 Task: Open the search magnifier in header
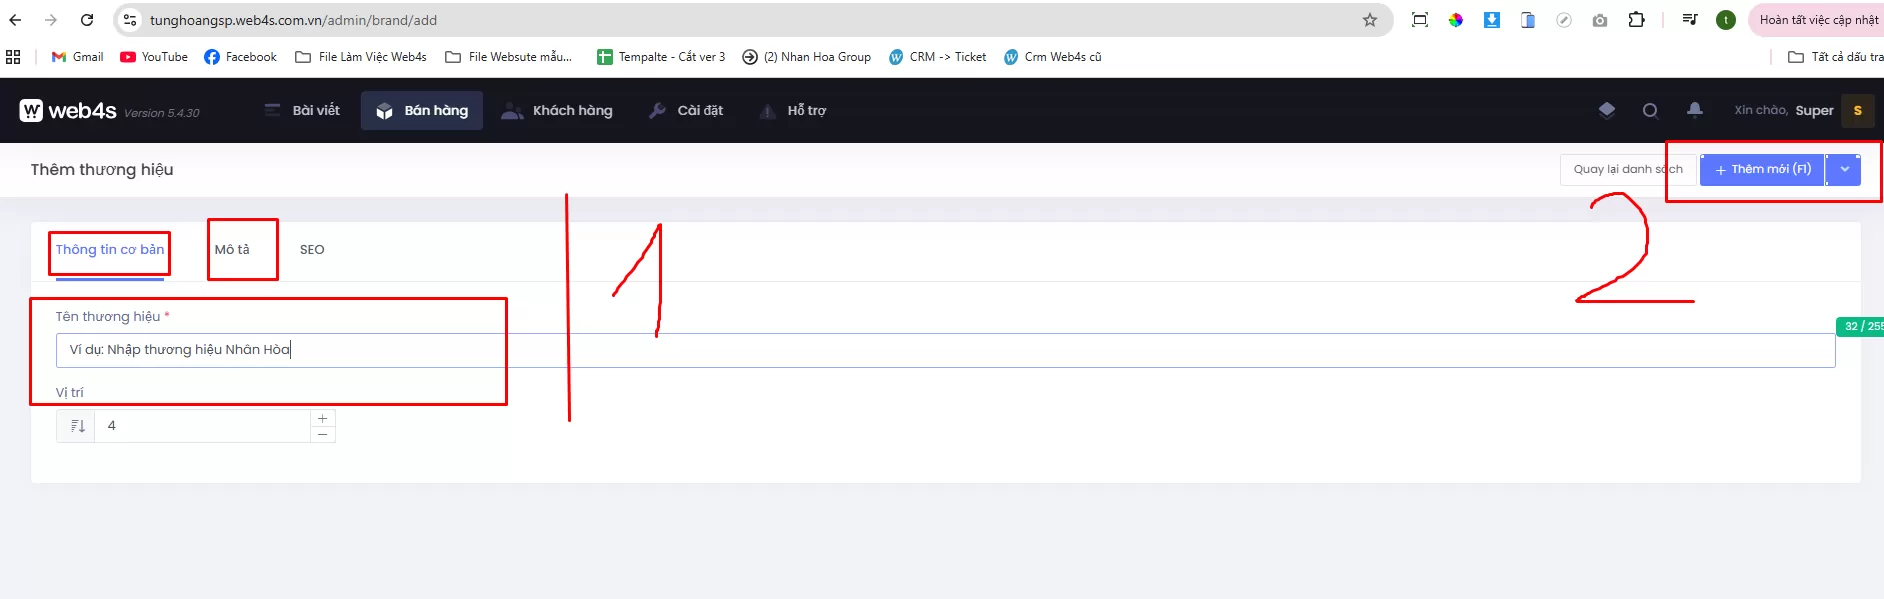[1650, 111]
